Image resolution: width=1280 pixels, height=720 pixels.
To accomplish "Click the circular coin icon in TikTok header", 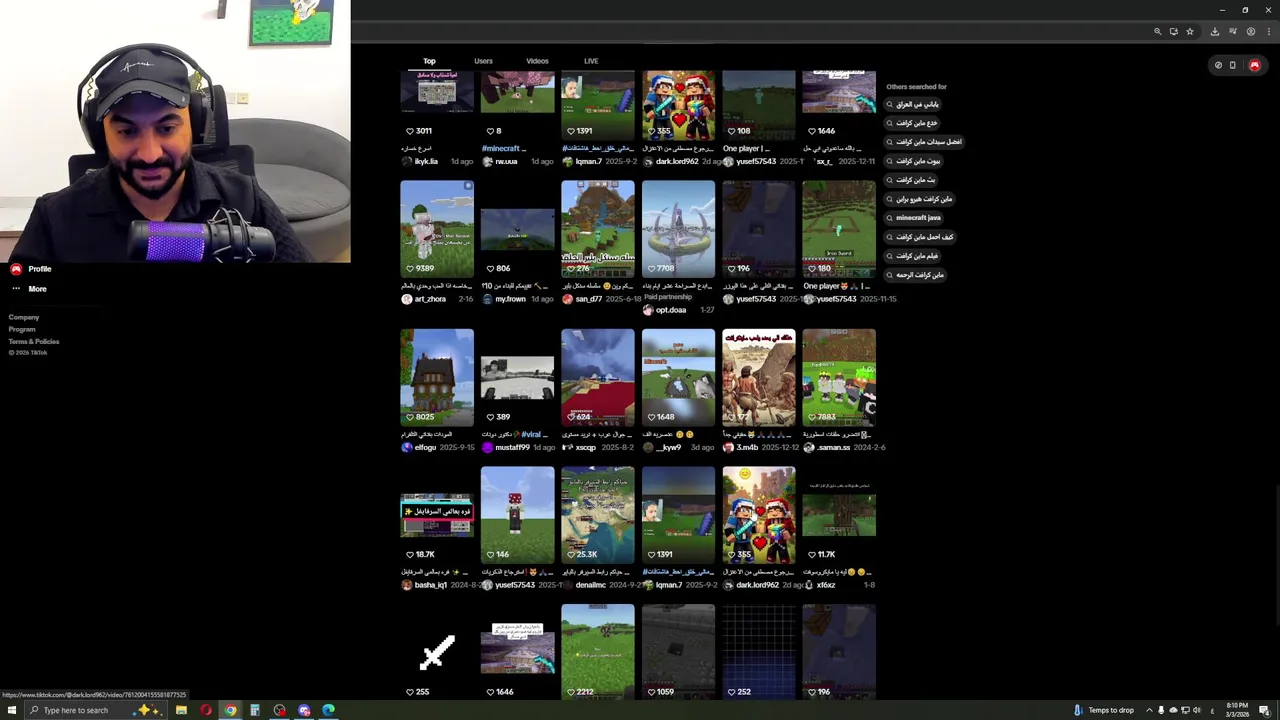I will pos(1218,65).
